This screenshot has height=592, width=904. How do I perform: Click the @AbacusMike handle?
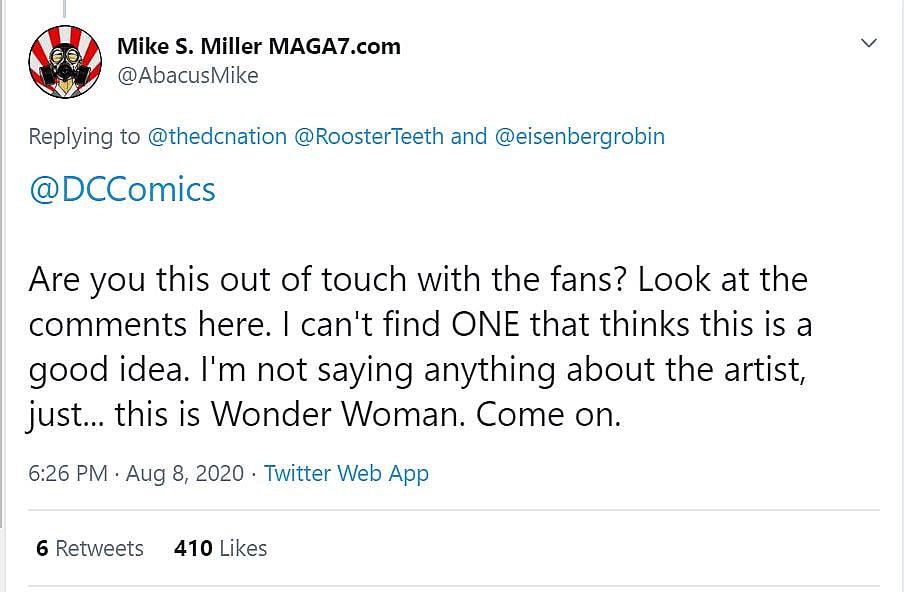[x=188, y=76]
